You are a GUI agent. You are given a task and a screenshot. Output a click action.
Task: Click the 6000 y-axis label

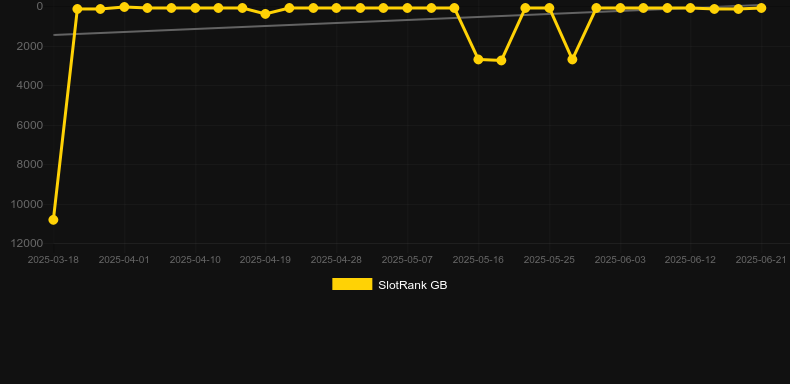pyautogui.click(x=30, y=125)
